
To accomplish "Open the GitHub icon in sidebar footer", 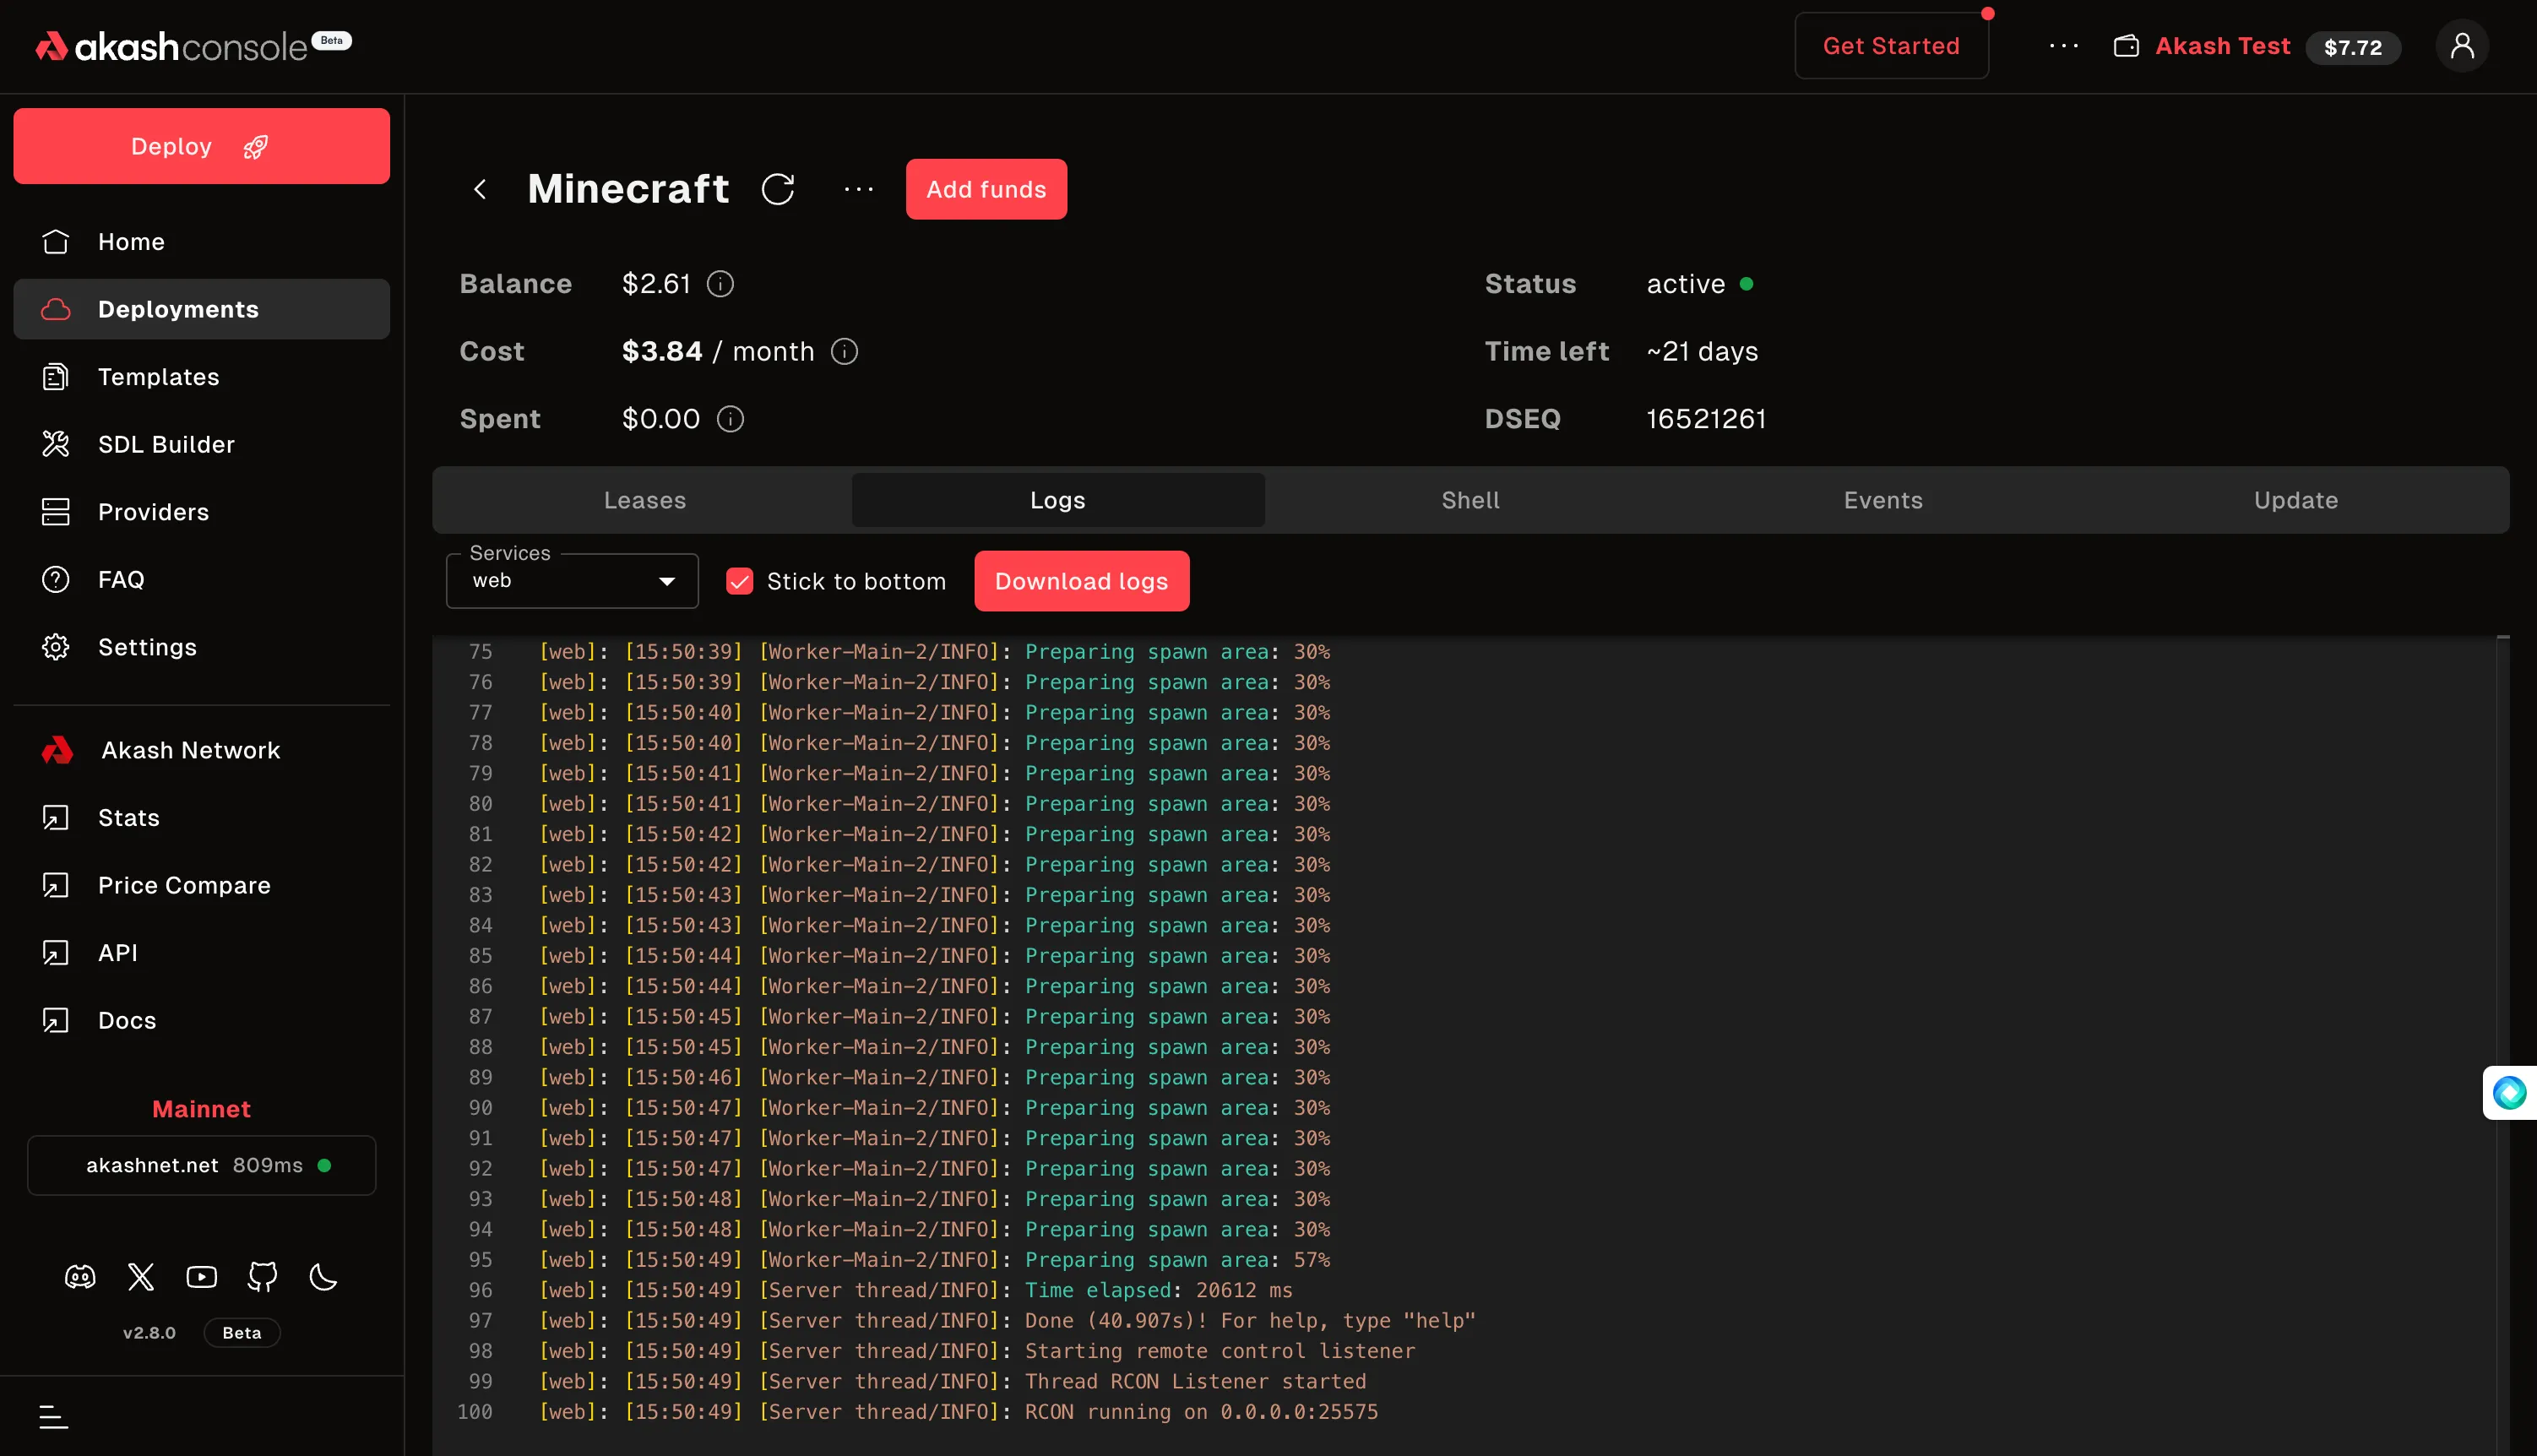I will [262, 1277].
